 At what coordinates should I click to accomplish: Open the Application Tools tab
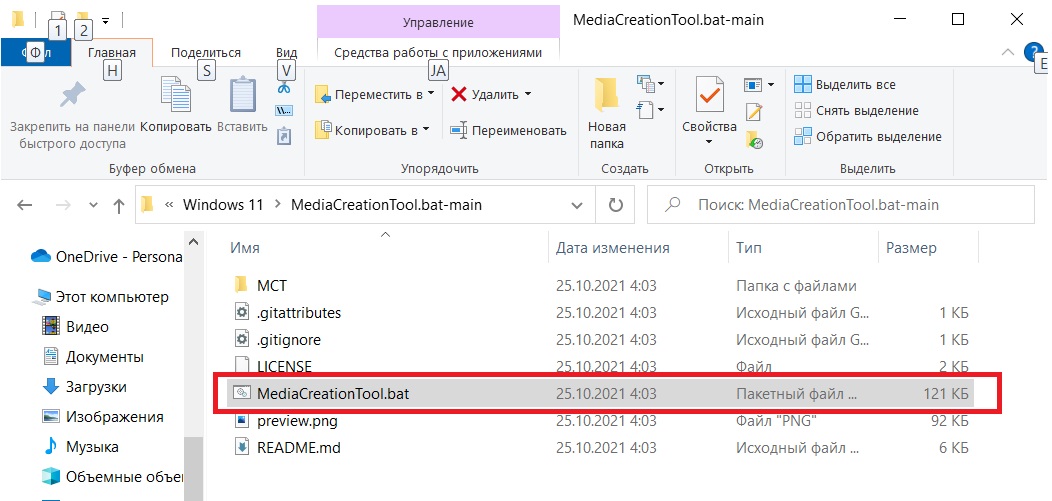click(x=437, y=53)
